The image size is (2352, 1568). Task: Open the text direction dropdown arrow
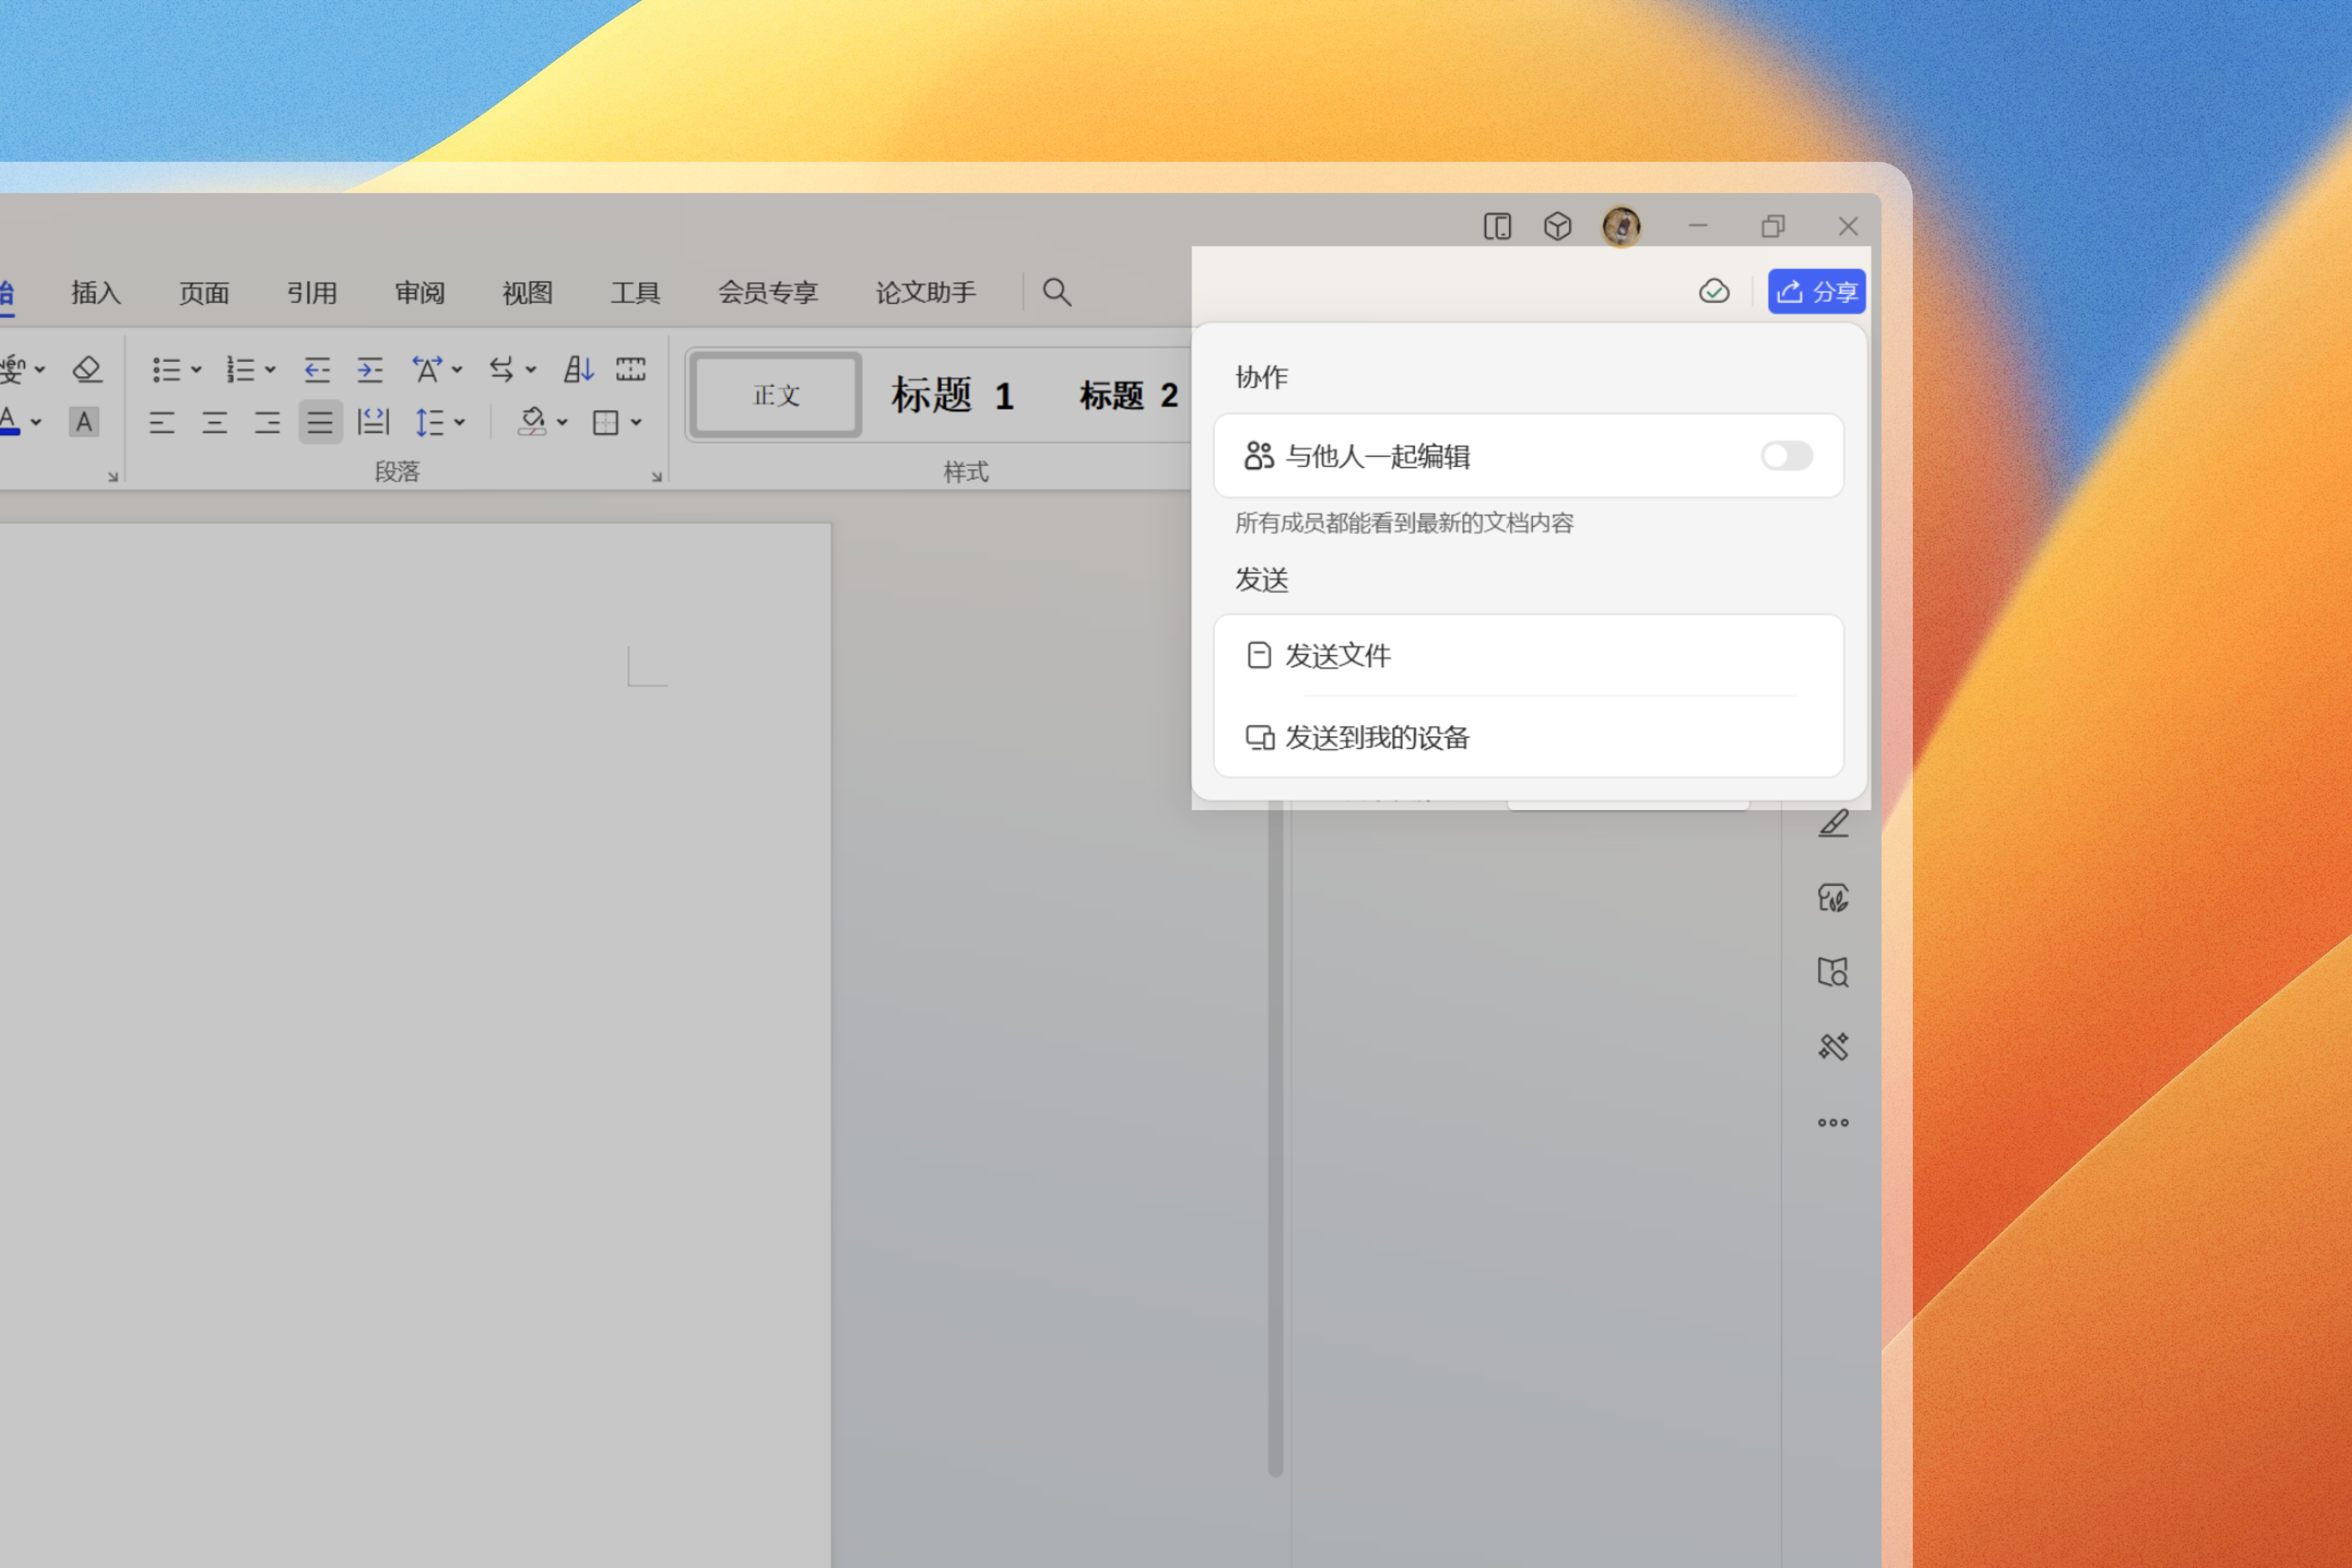[x=531, y=370]
